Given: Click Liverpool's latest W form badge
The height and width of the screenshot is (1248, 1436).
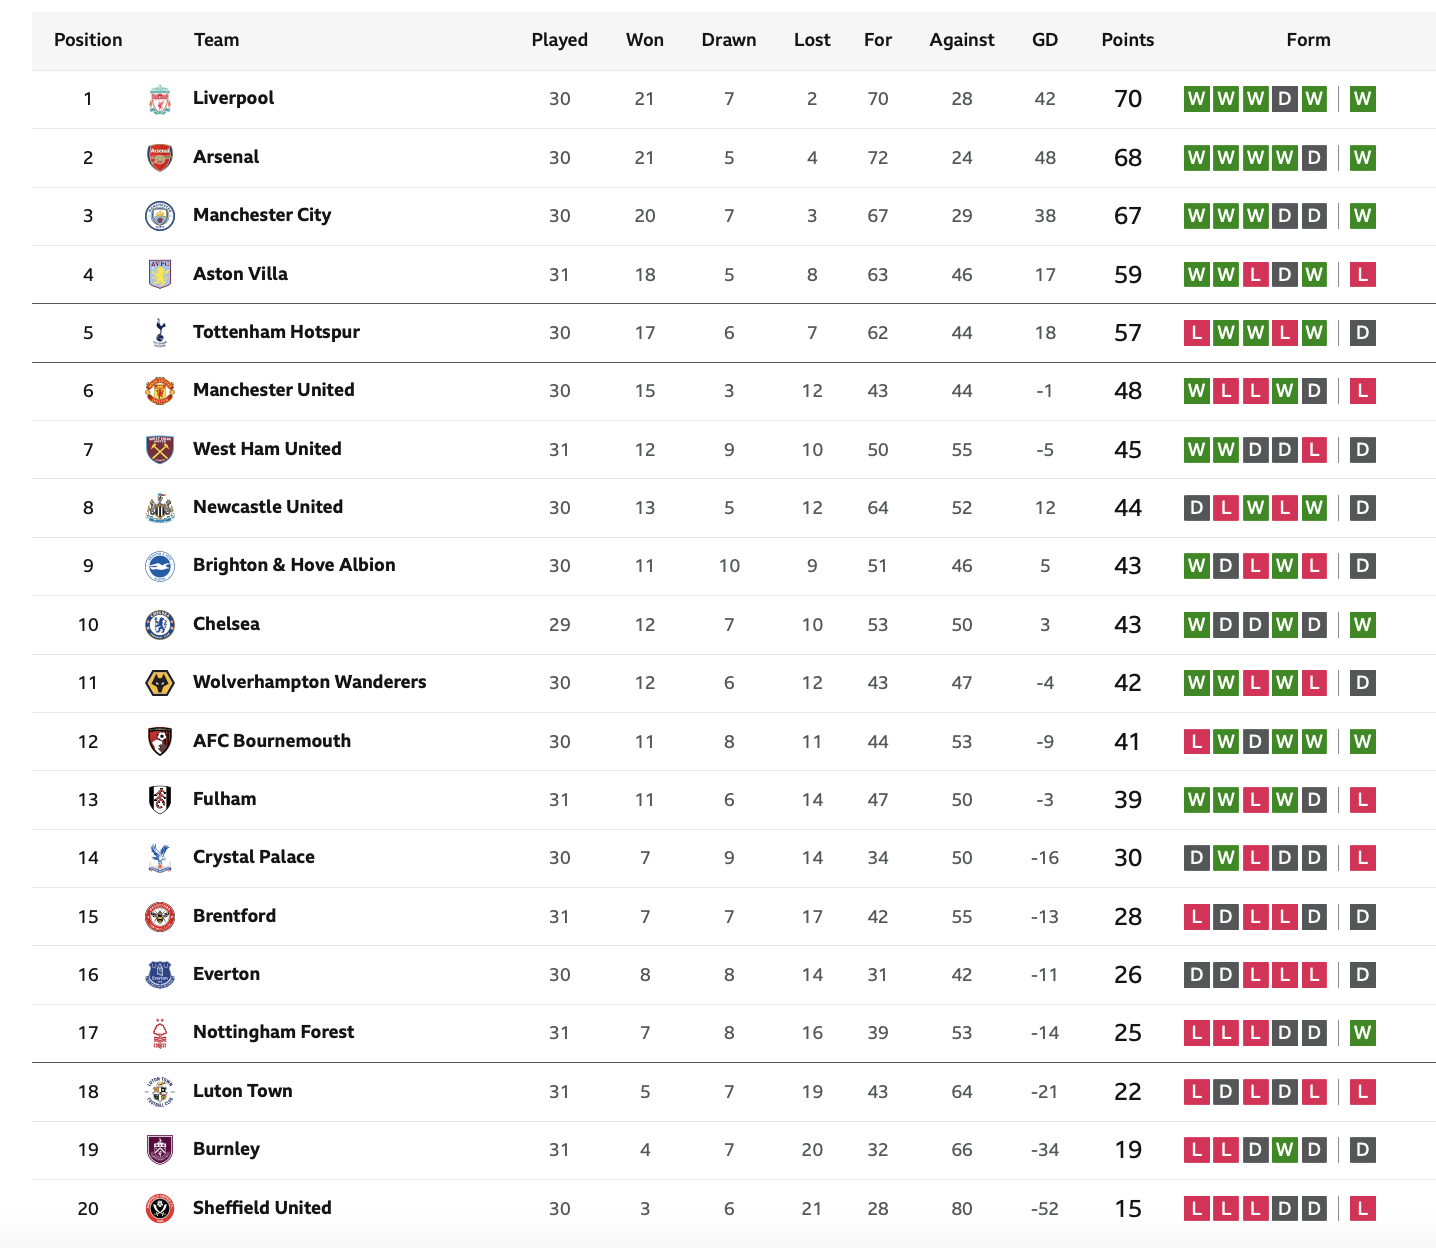Looking at the screenshot, I should click(x=1362, y=99).
